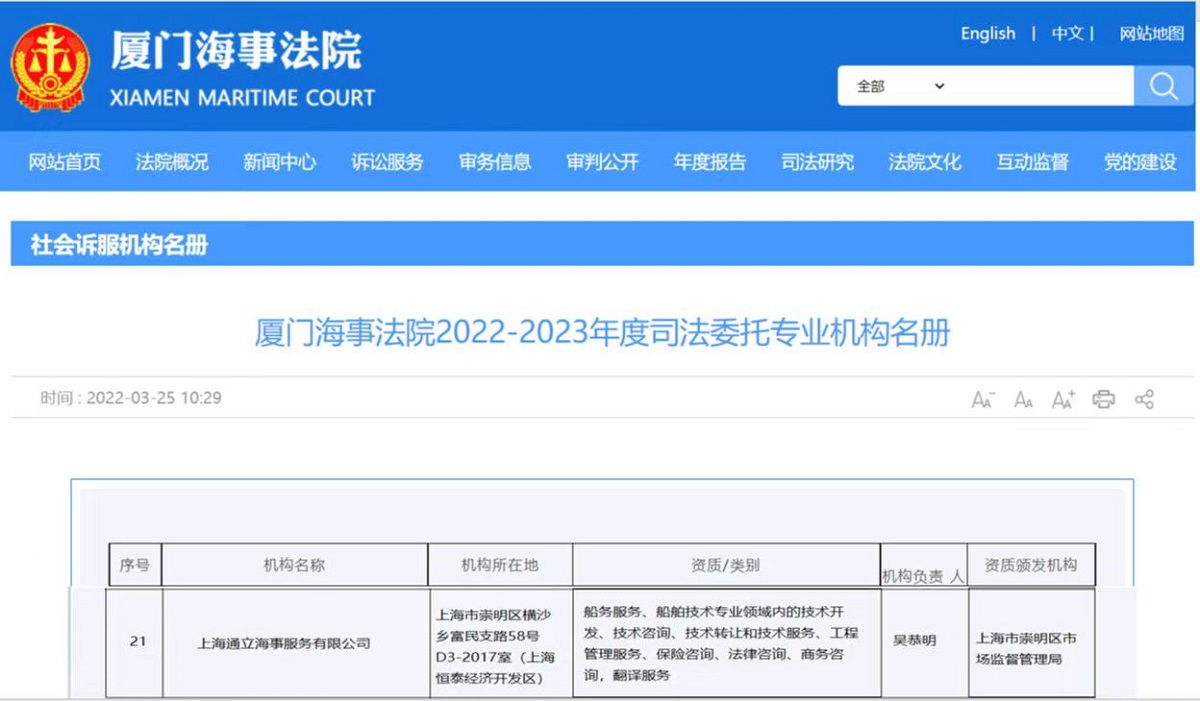Select 诉讼服务 from the navigation
Viewport: 1200px width, 701px height.
tap(389, 162)
